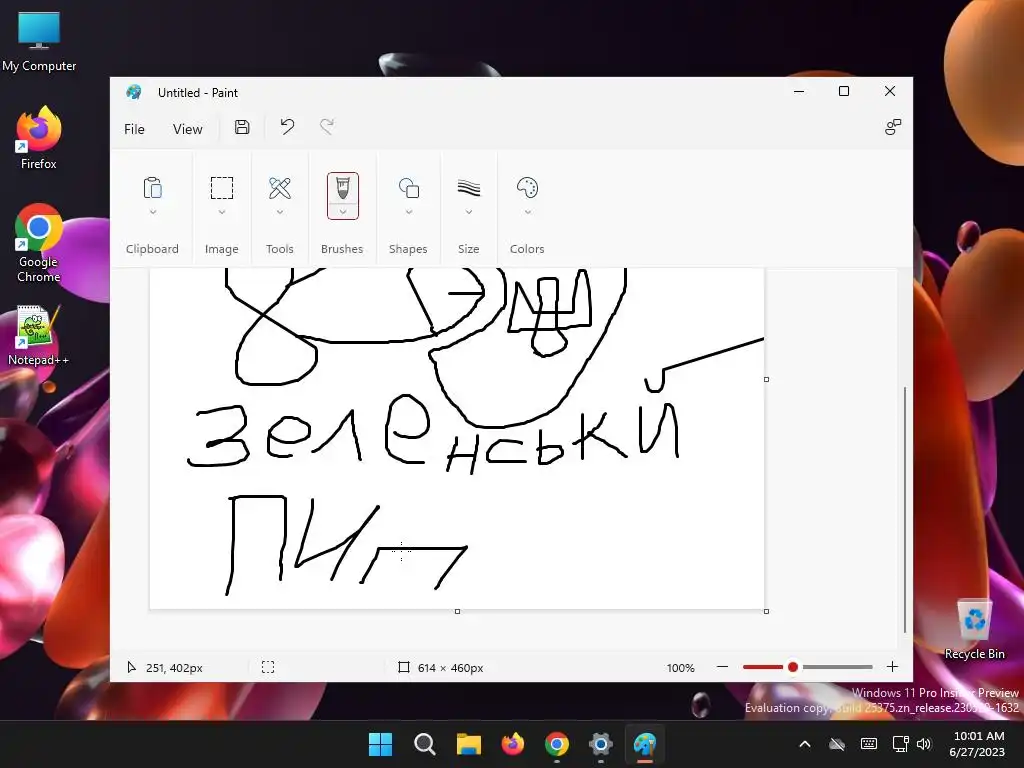The image size is (1024, 768).
Task: Select the Recycle Bin desktop icon
Action: point(974,630)
